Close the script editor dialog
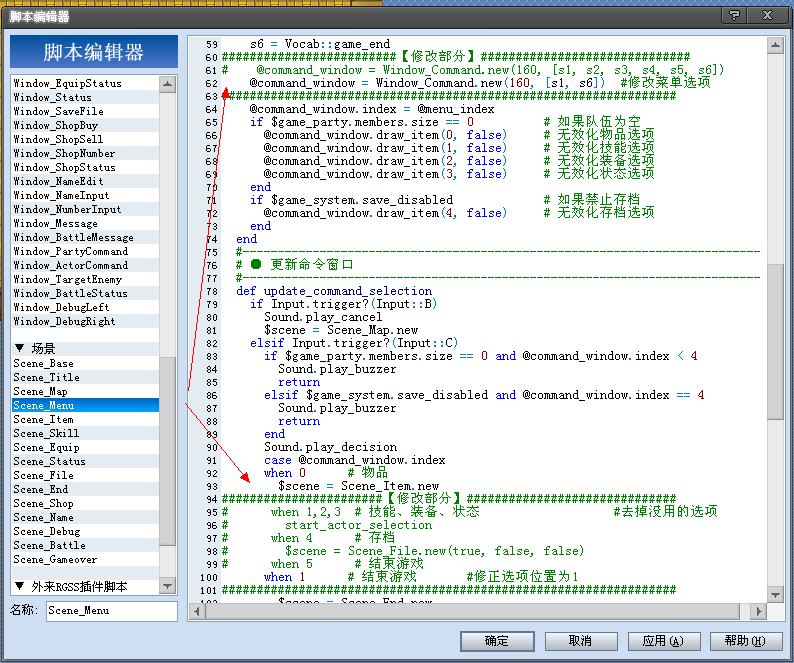The width and height of the screenshot is (794, 663). (x=768, y=16)
